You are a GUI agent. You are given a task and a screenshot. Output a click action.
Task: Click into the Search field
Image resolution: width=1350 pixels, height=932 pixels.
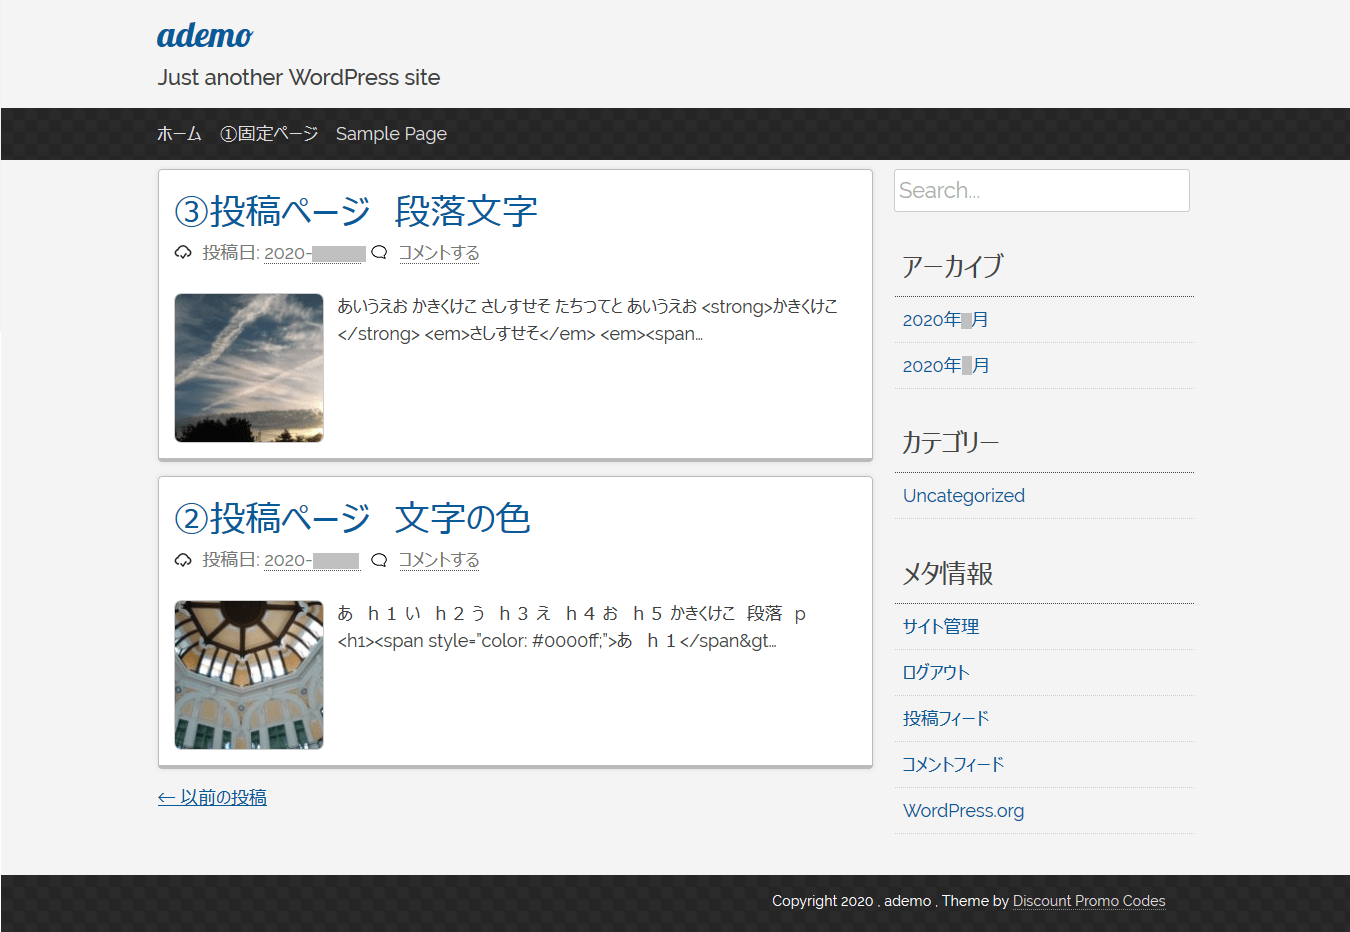[x=1042, y=190]
